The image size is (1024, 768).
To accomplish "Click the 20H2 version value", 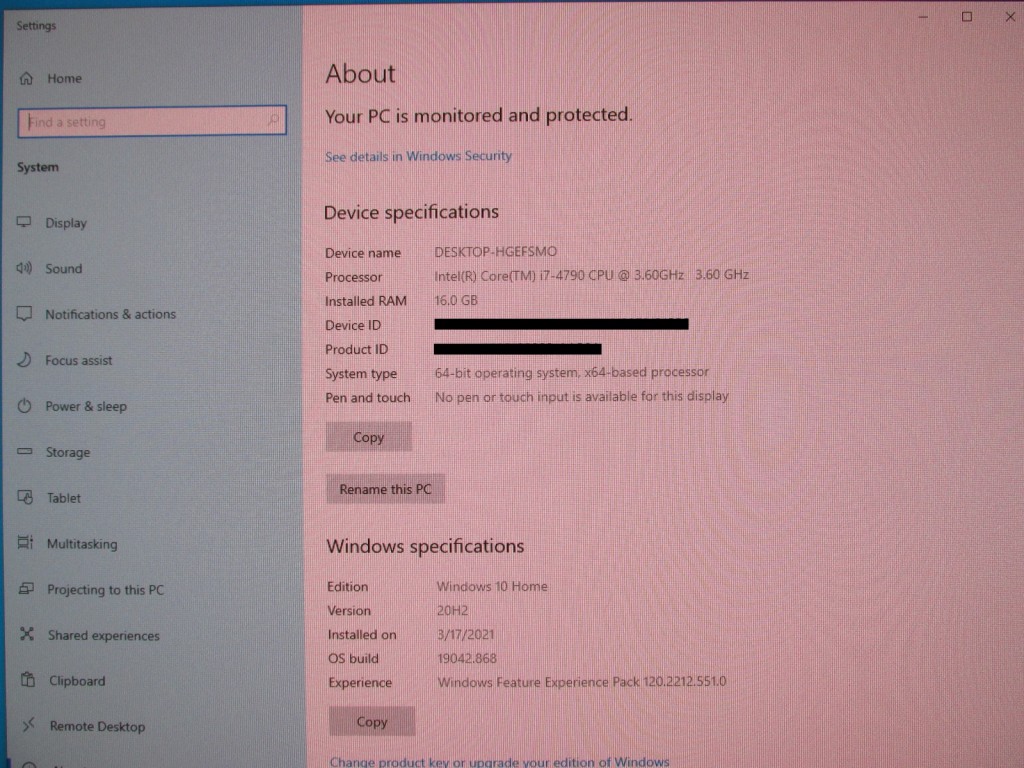I will pos(453,611).
